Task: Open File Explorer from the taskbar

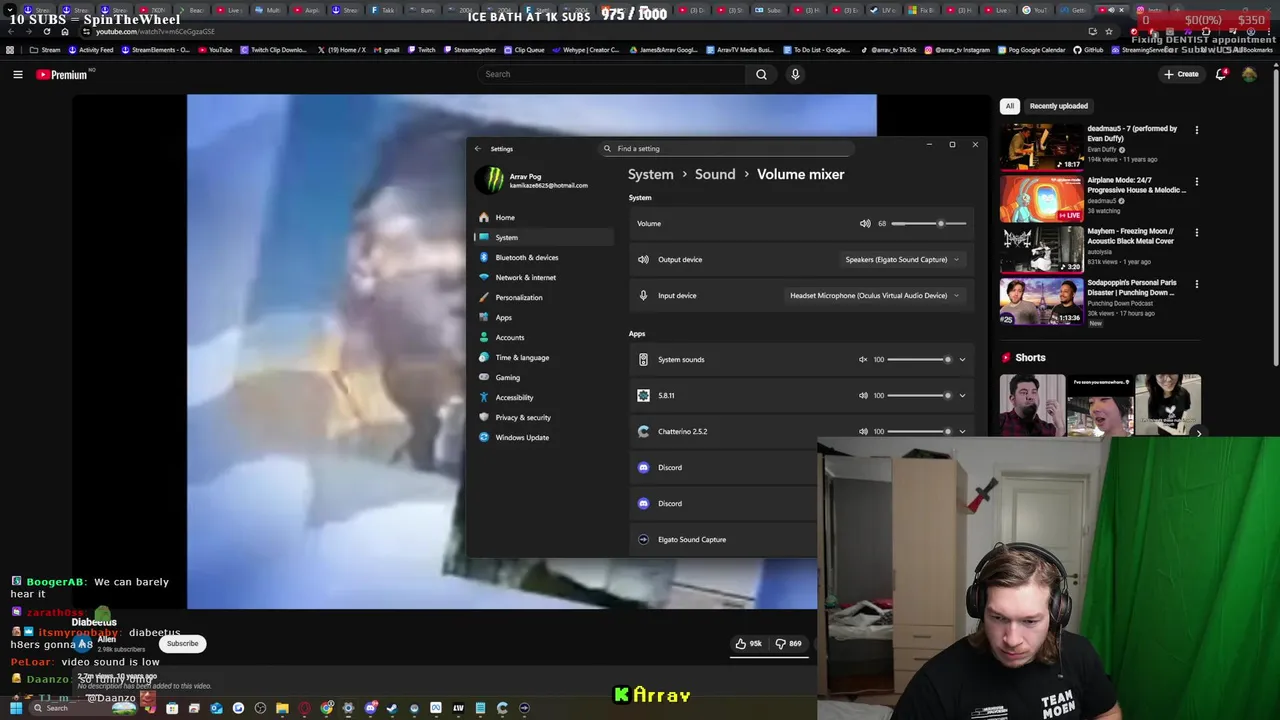Action: click(282, 708)
